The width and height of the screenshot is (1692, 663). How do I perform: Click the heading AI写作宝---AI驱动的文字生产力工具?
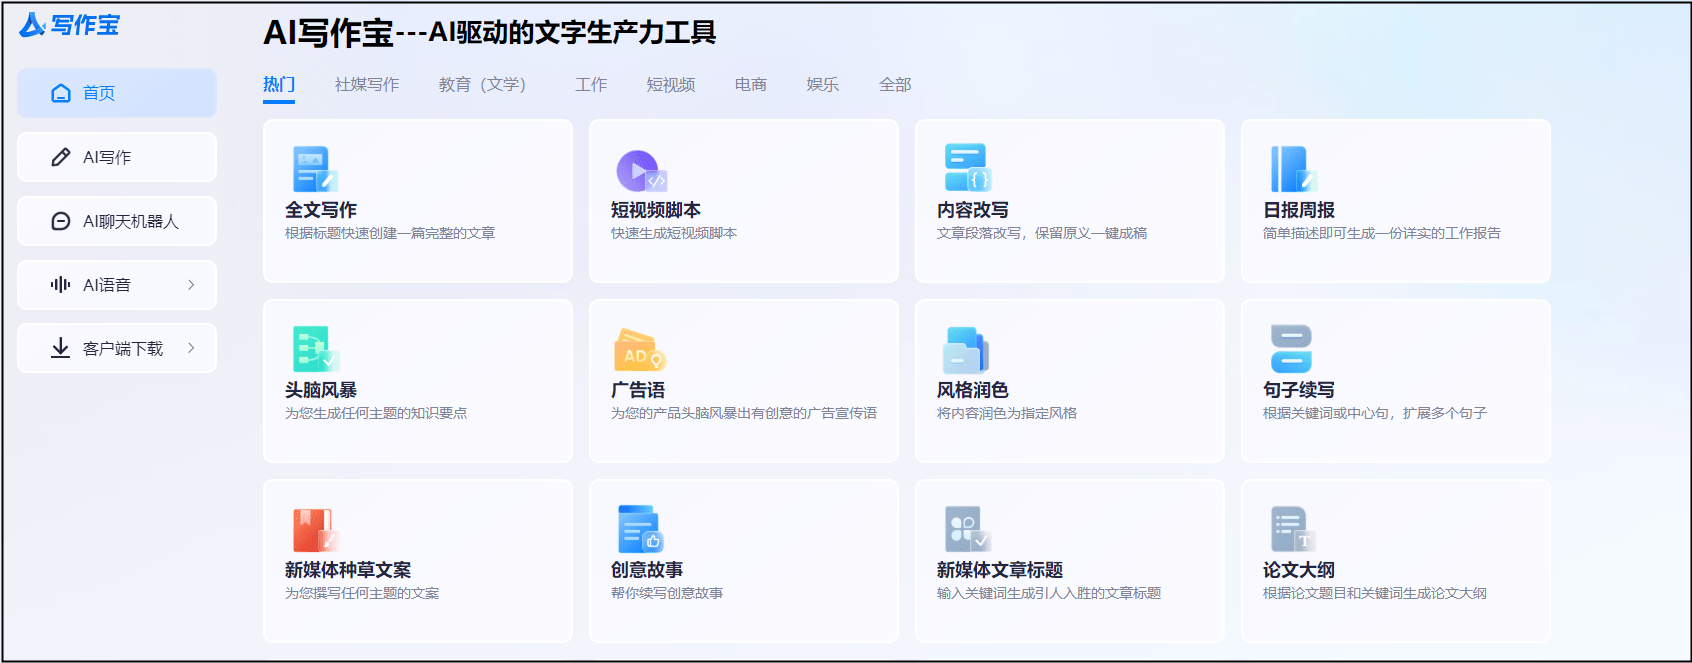coord(490,33)
